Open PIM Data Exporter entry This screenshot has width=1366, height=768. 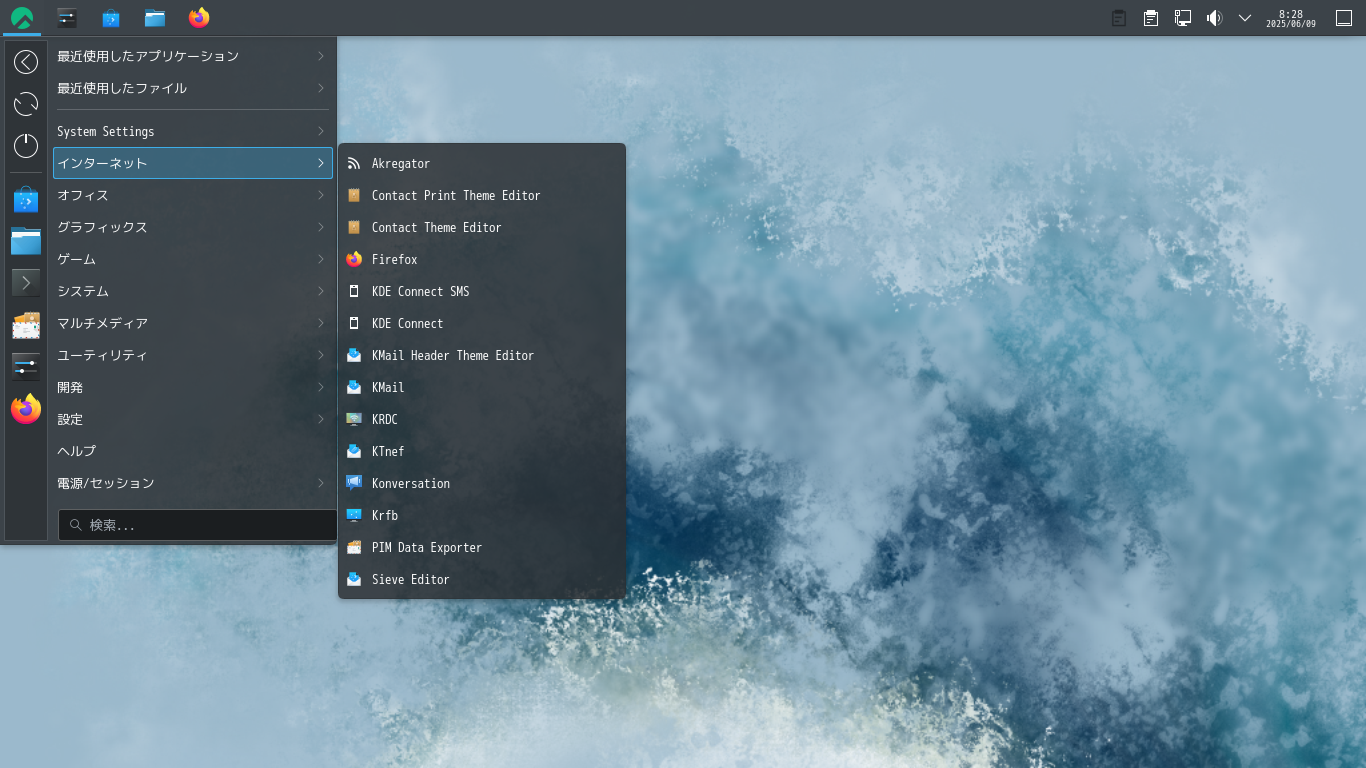point(482,547)
